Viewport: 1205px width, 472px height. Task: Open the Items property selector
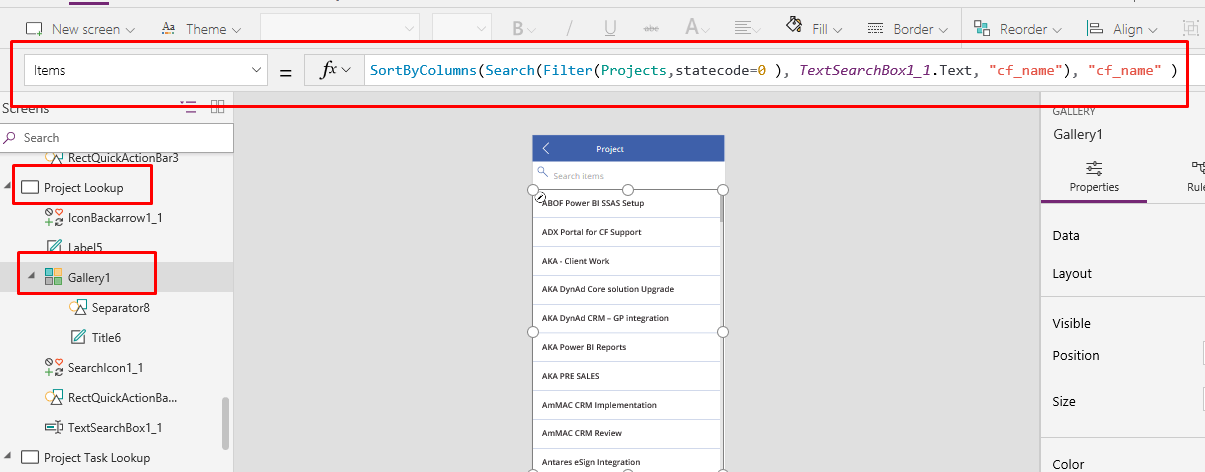(x=145, y=71)
